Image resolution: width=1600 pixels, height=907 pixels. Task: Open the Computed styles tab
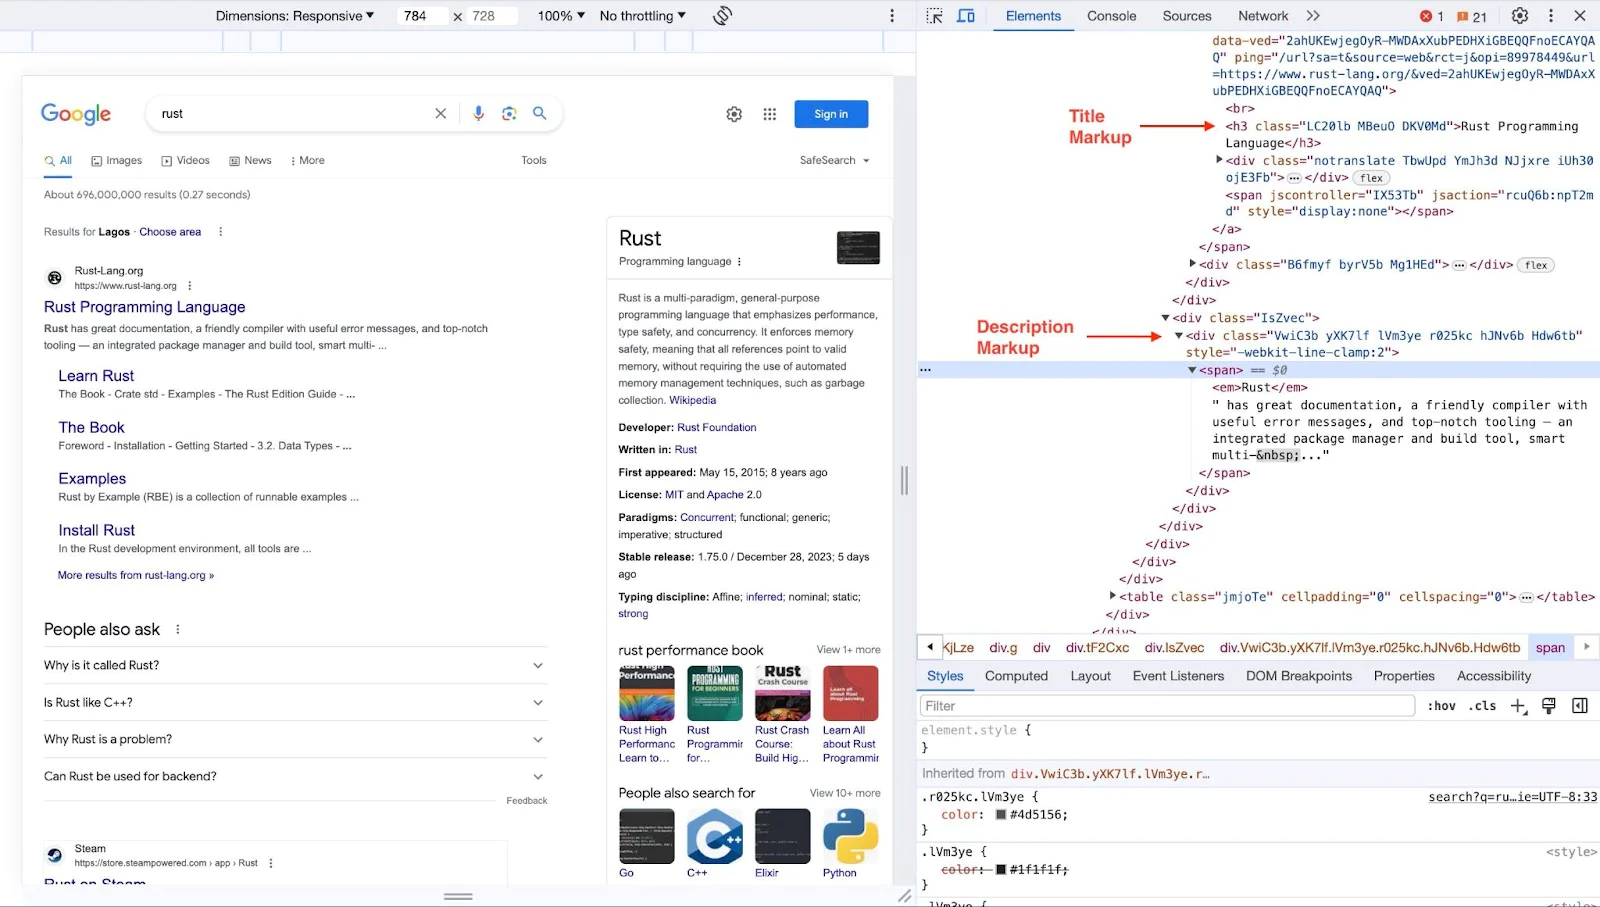[1016, 676]
